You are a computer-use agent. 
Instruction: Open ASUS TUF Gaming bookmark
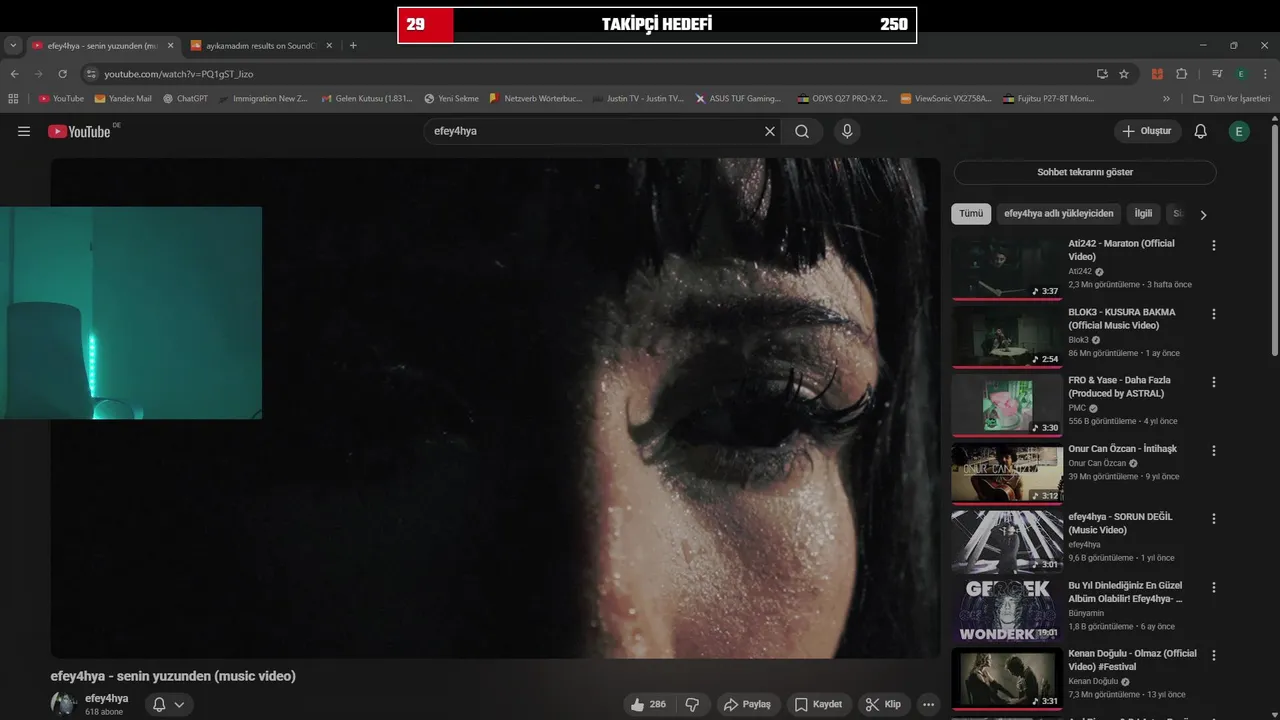pos(739,99)
